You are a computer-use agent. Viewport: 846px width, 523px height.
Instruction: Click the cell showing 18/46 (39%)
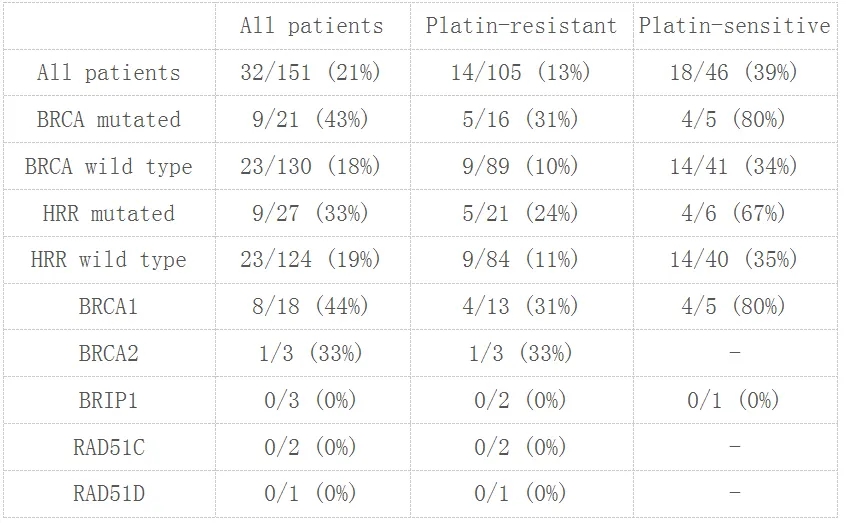(x=735, y=73)
